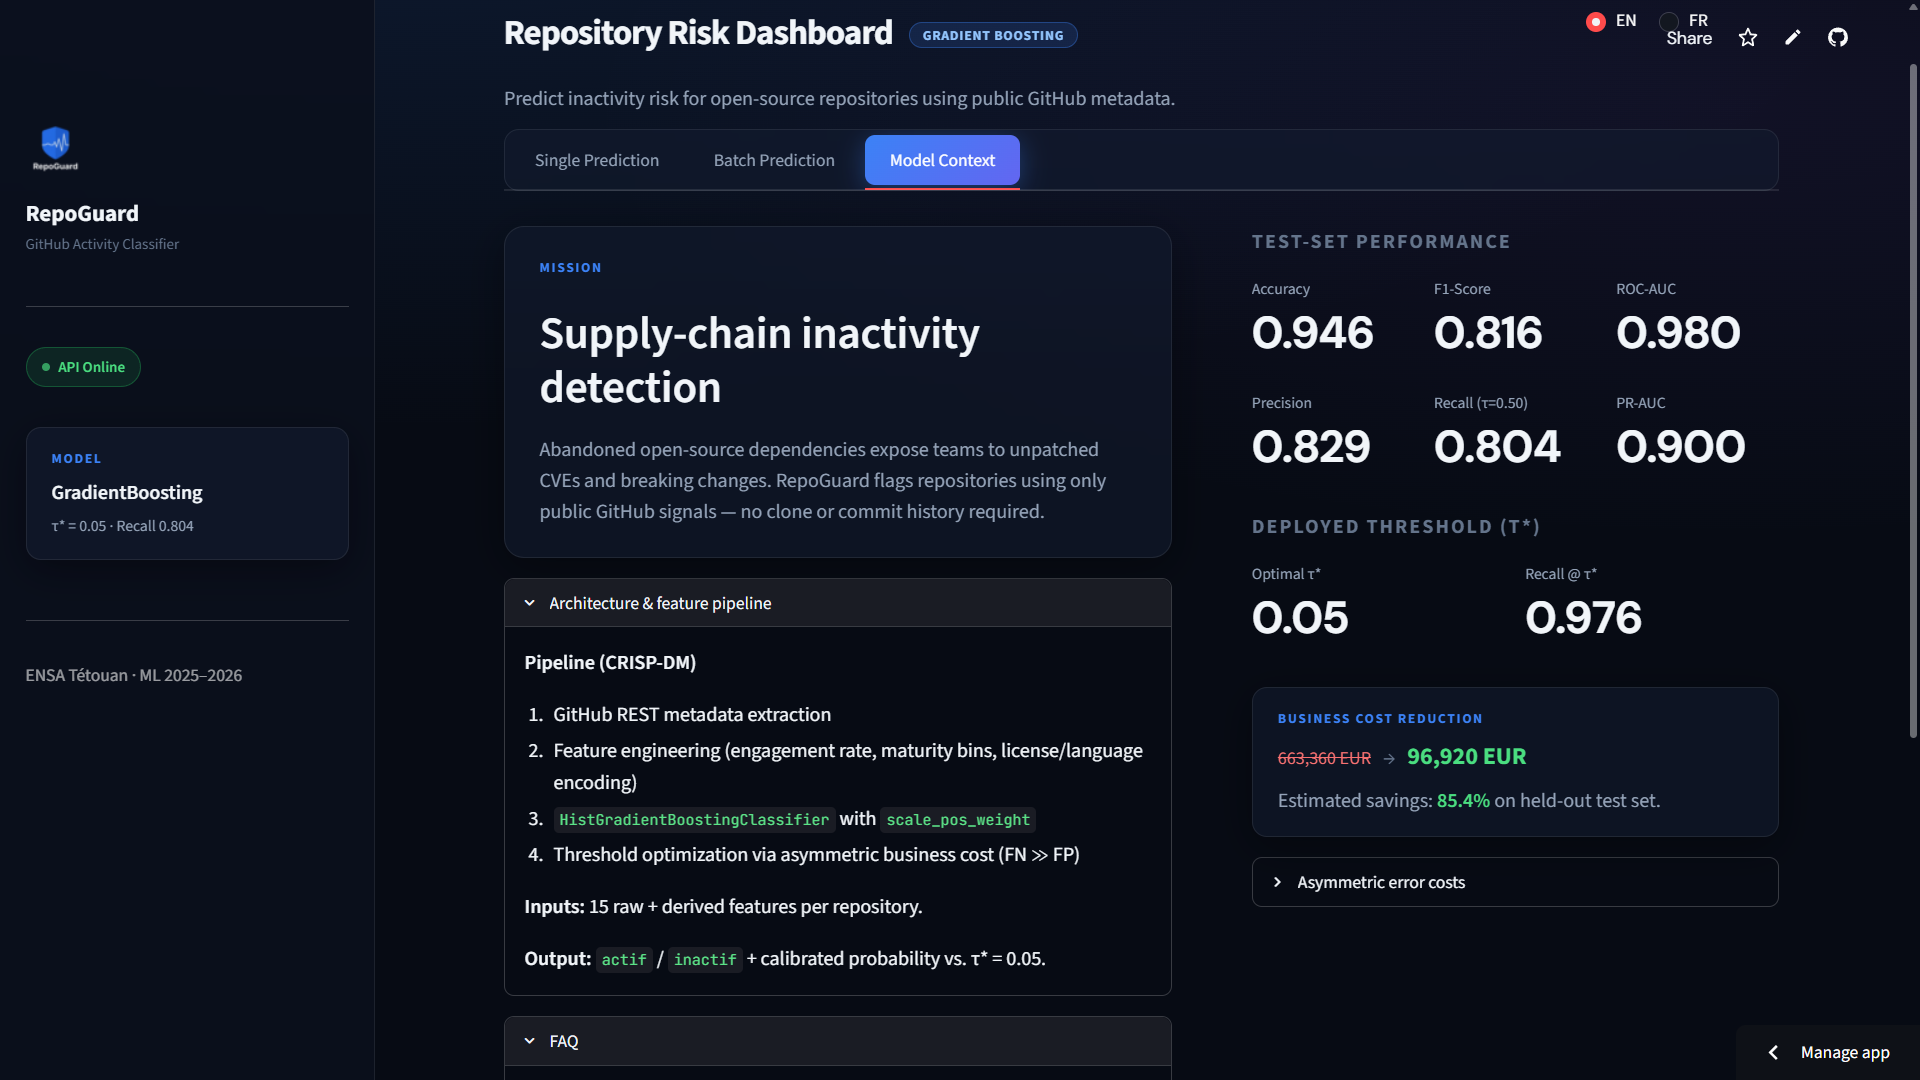
Task: Select the EN language radio button
Action: 1596,21
